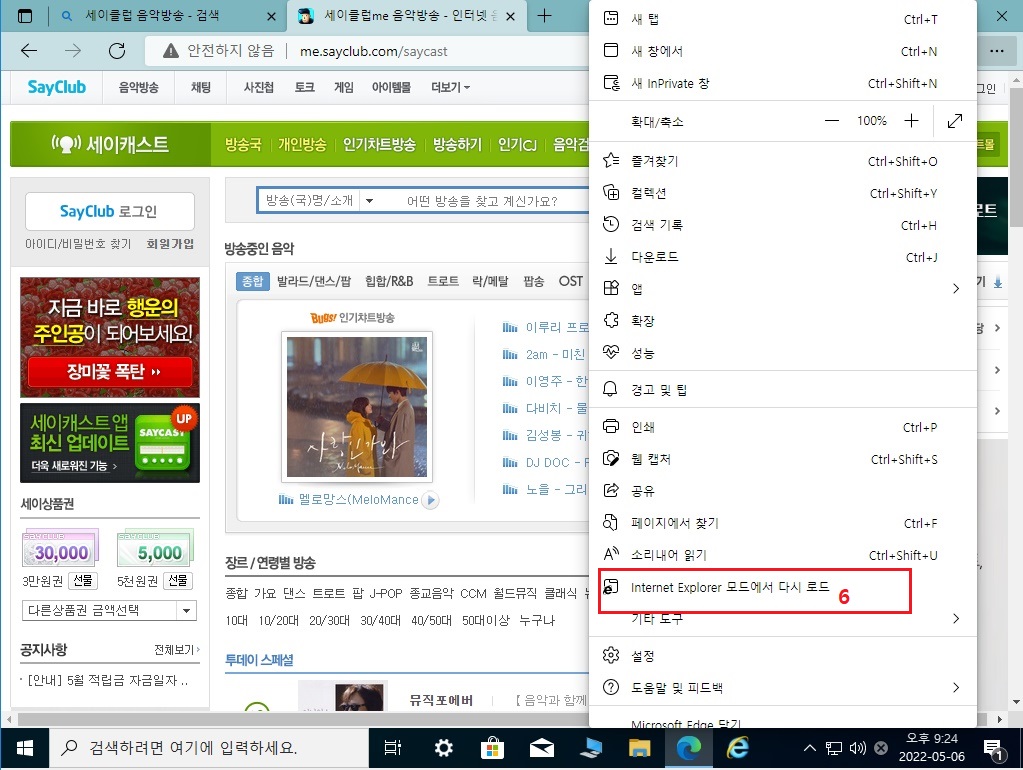
Task: Start Web capture (웹 캡처)
Action: point(782,459)
